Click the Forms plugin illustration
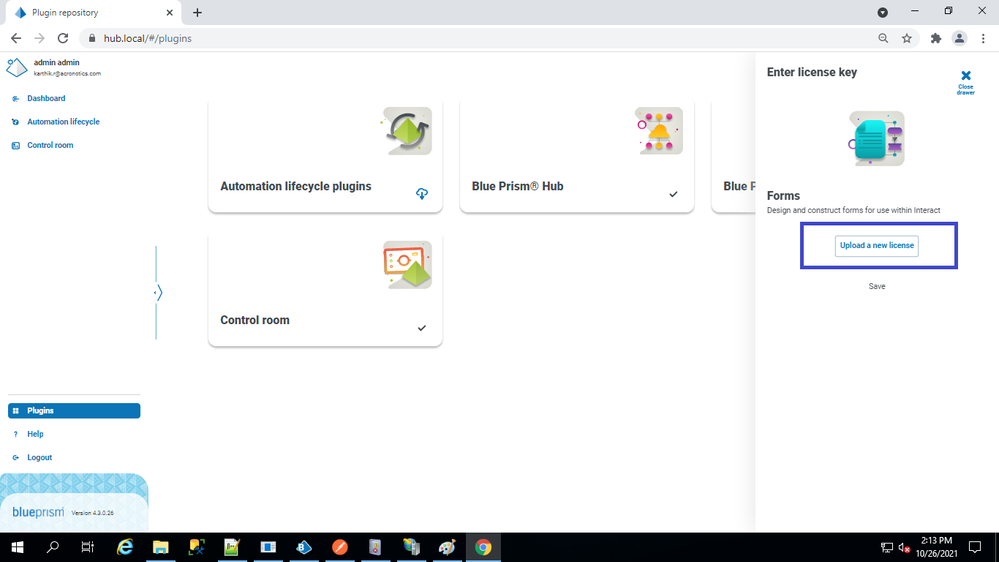999x562 pixels. (877, 138)
